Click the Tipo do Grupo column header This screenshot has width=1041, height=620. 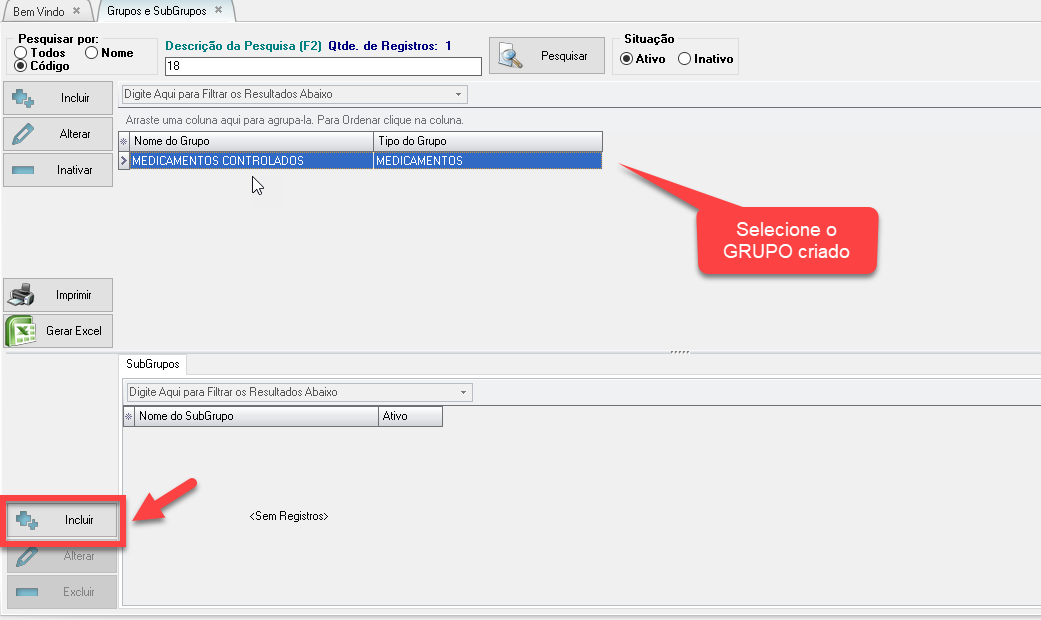(x=487, y=141)
